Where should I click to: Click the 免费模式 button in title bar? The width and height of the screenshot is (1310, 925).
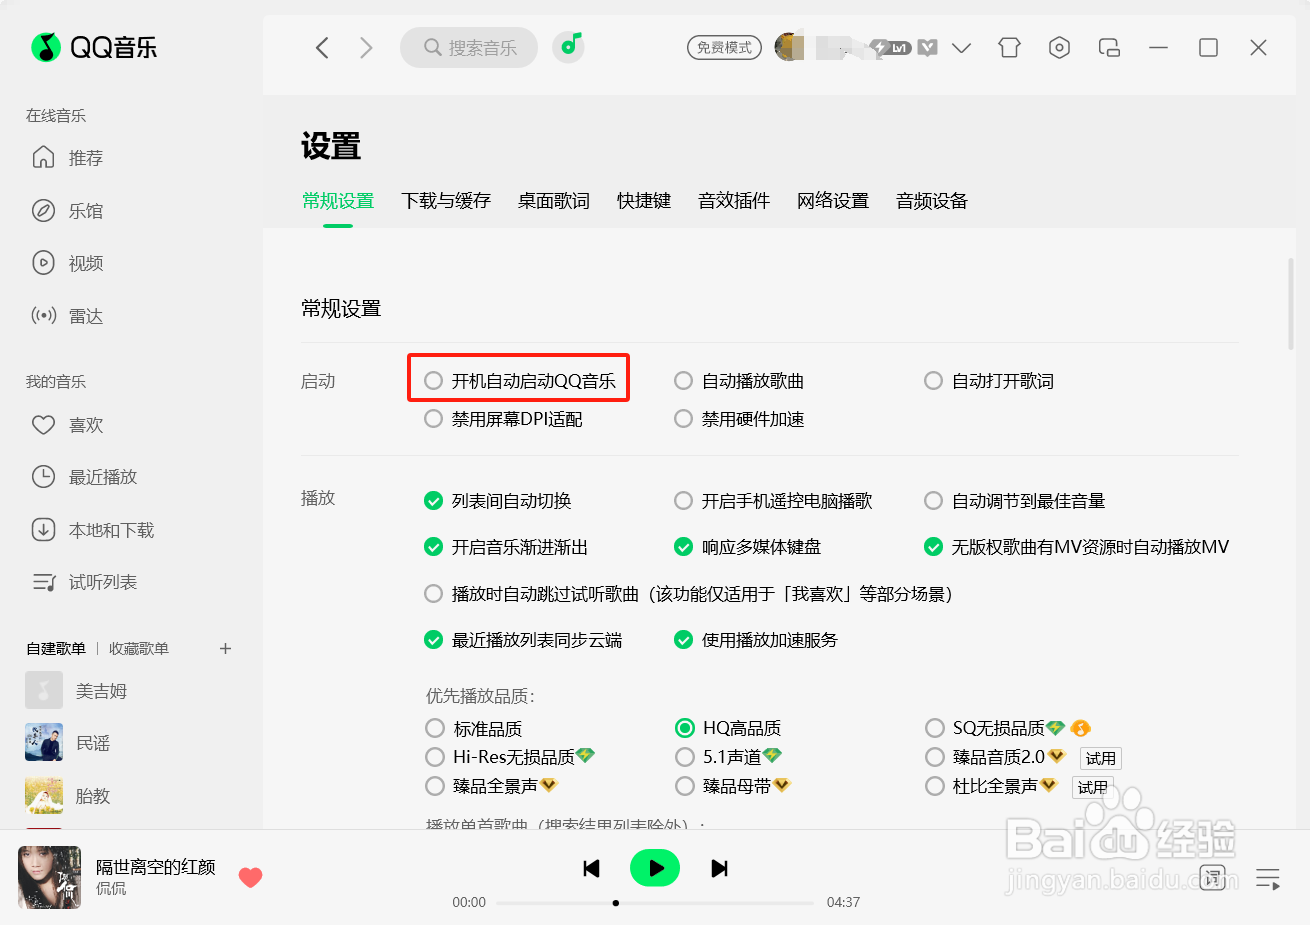724,47
